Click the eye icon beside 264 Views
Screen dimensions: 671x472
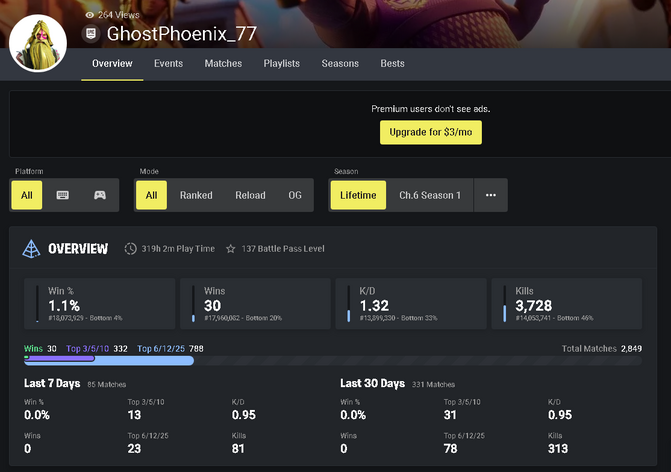coord(89,15)
